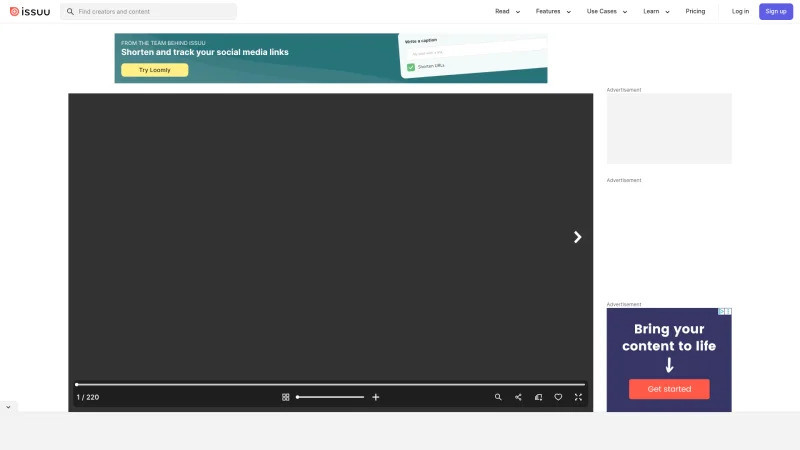Focus the Find creators and content field
Image resolution: width=800 pixels, height=450 pixels.
[x=148, y=11]
